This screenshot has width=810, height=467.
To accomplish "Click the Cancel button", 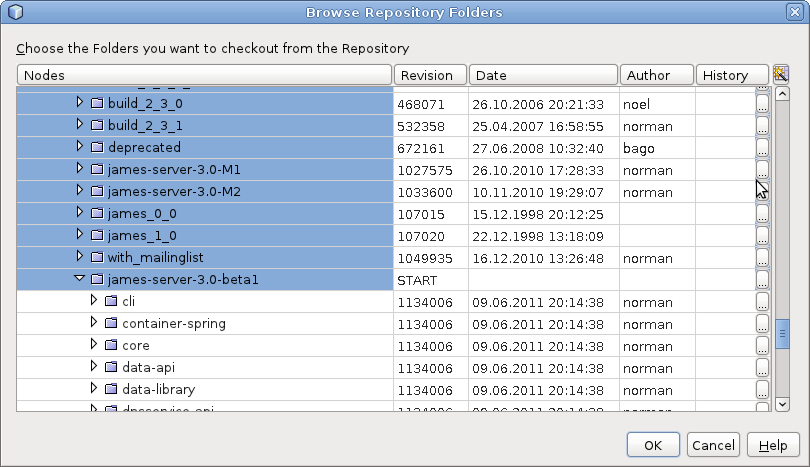I will (x=713, y=445).
